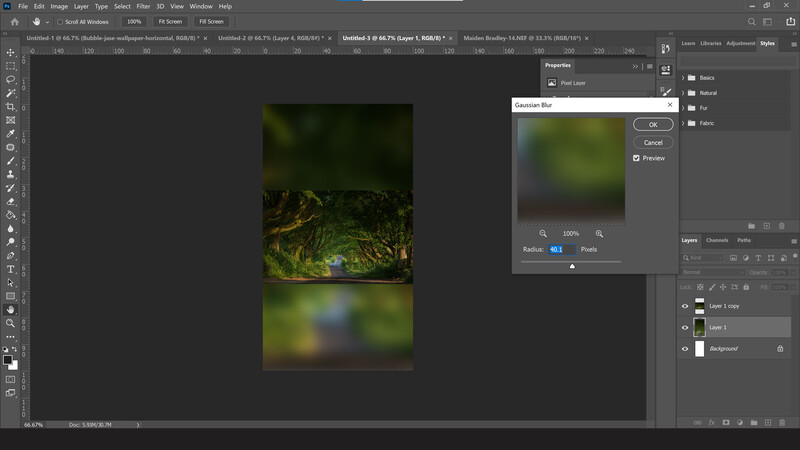800x450 pixels.
Task: Open the Filter menu
Action: tap(143, 6)
